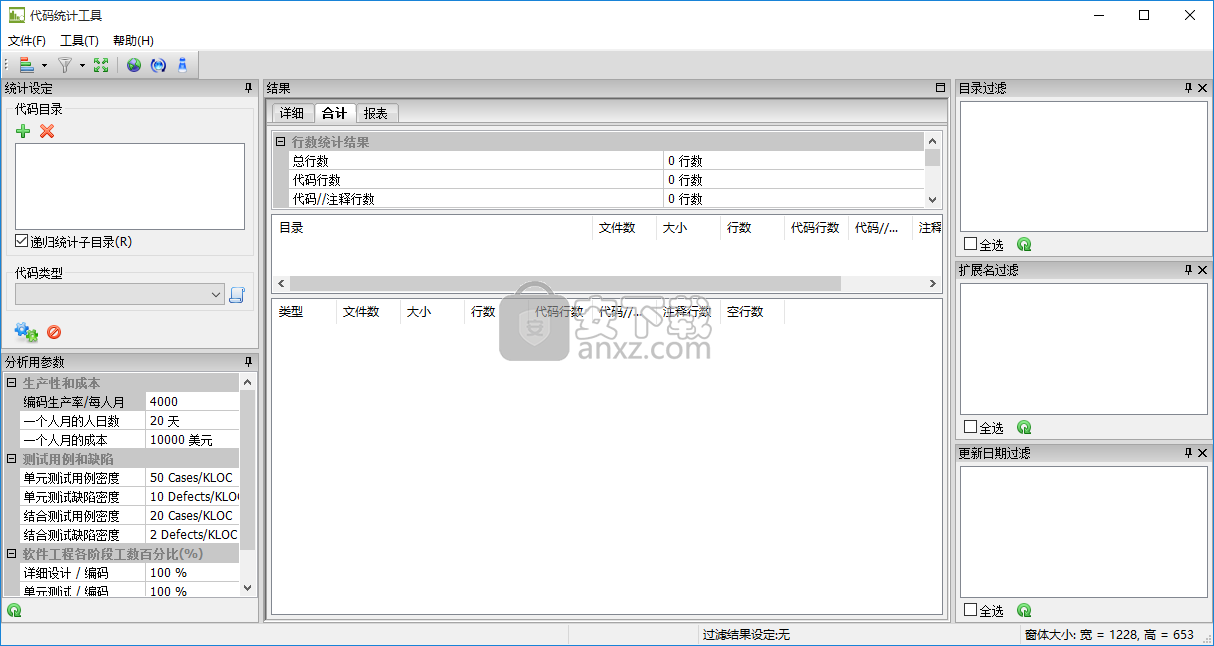Click the funnel filter icon in the toolbar
Screen dimensions: 1214x646
tap(64, 65)
